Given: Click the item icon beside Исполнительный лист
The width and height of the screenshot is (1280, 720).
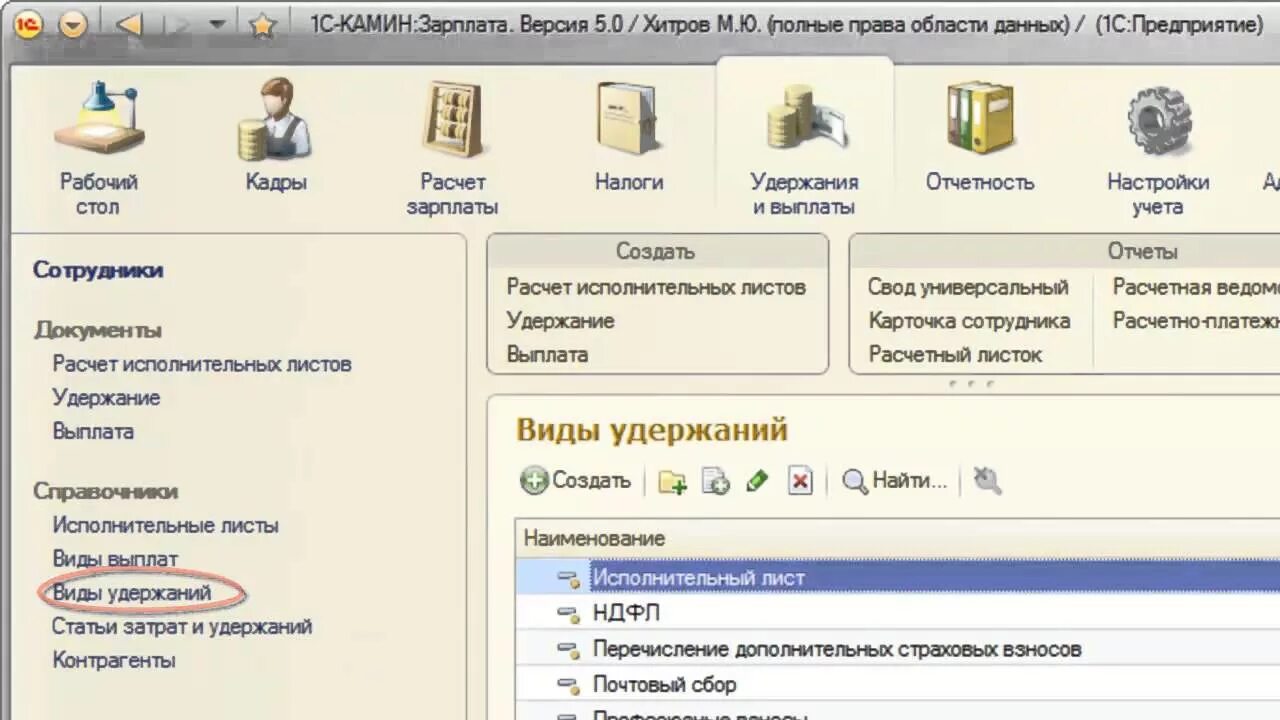Looking at the screenshot, I should [x=568, y=578].
